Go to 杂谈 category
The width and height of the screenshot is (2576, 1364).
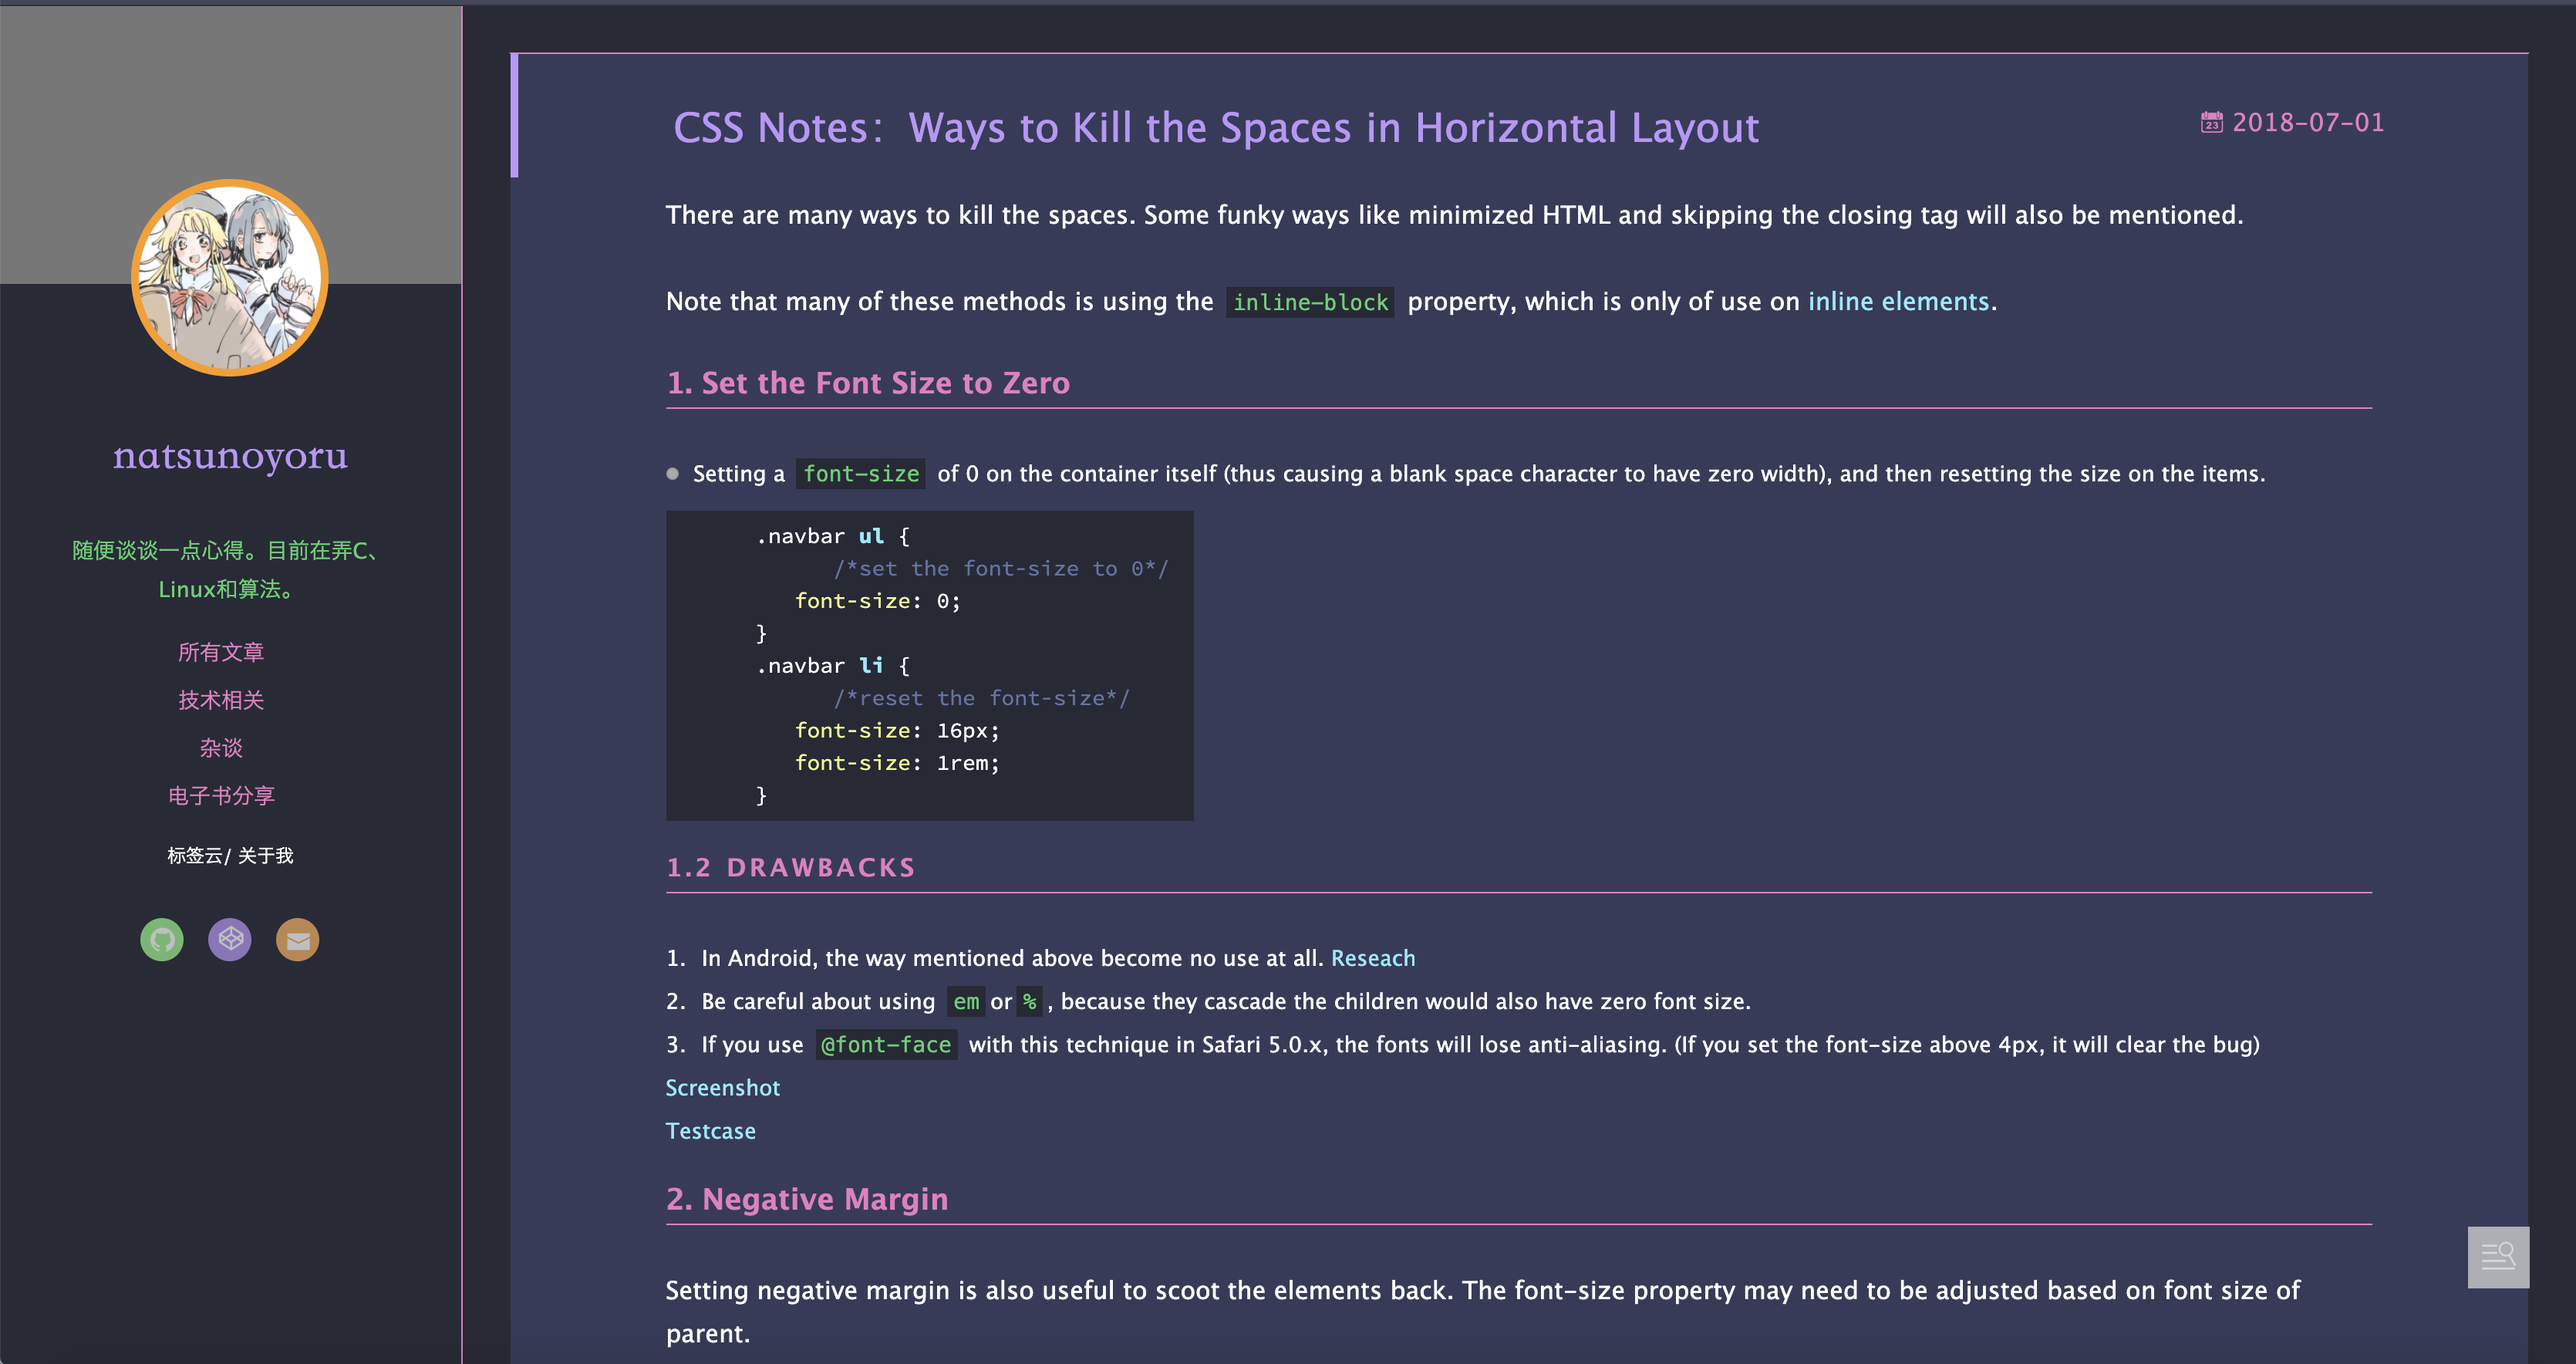[x=221, y=748]
